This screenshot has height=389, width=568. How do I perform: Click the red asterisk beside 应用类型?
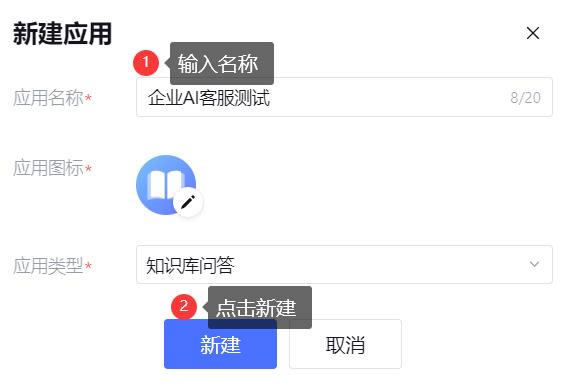88,266
